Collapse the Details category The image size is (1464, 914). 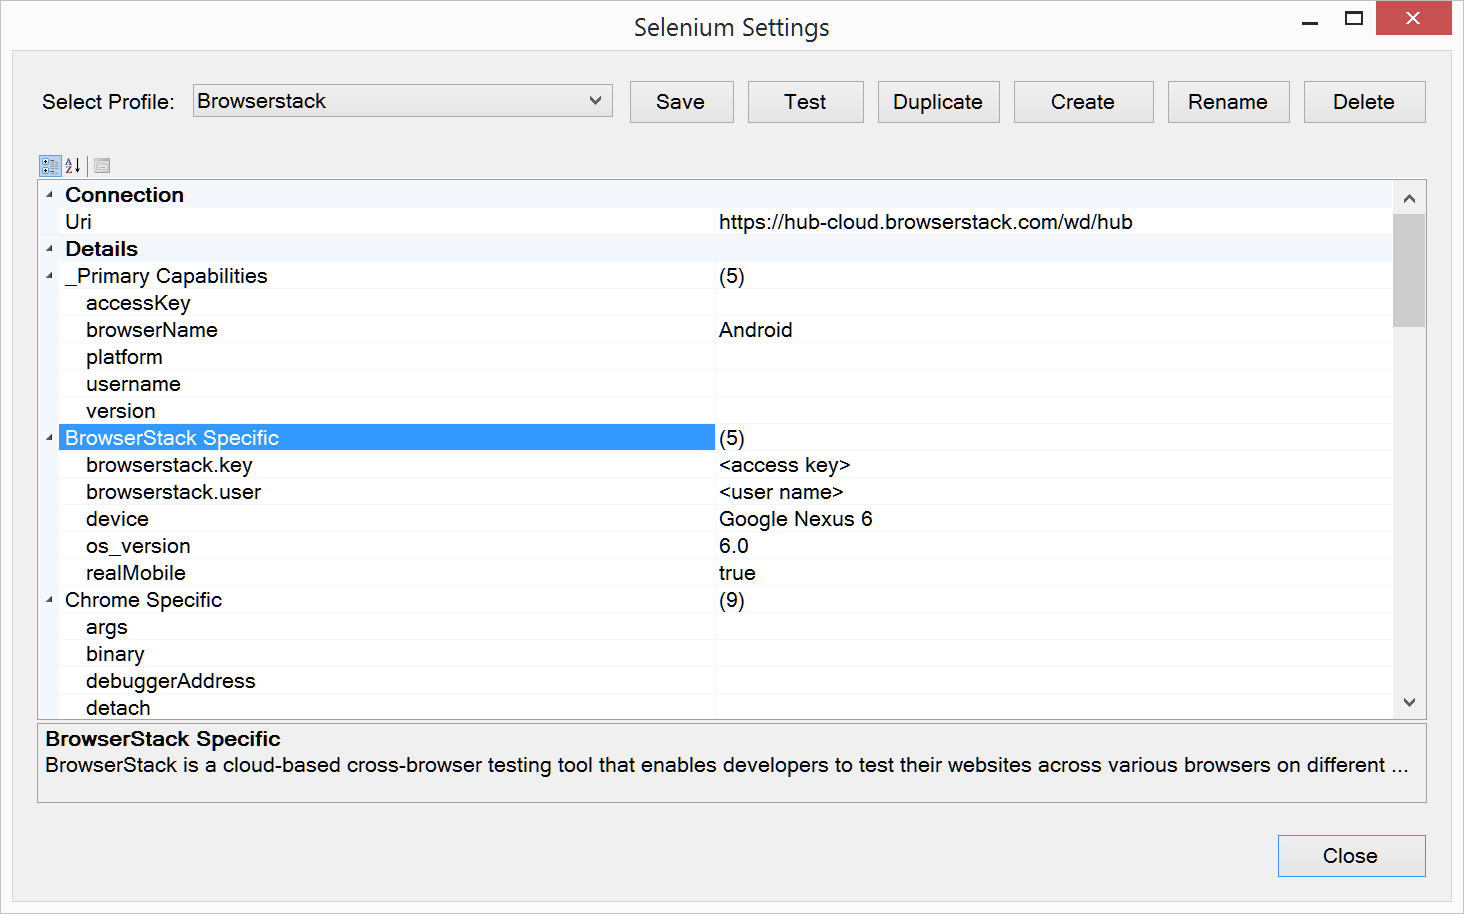[49, 249]
